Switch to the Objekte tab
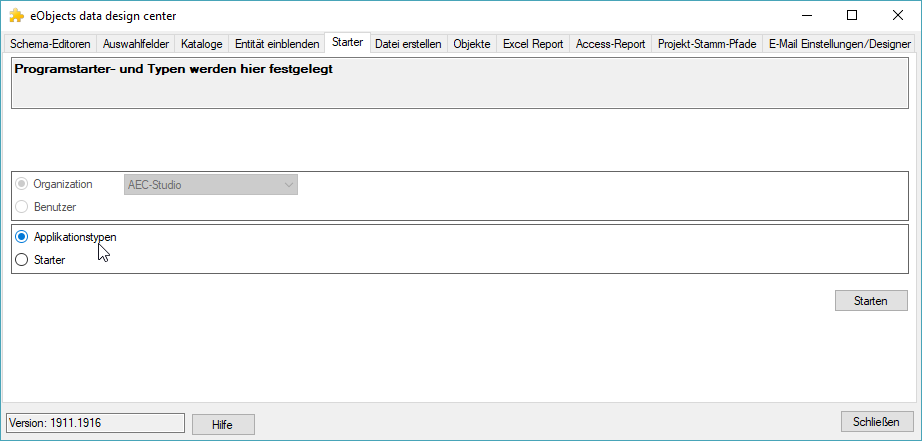Image resolution: width=922 pixels, height=441 pixels. [472, 44]
